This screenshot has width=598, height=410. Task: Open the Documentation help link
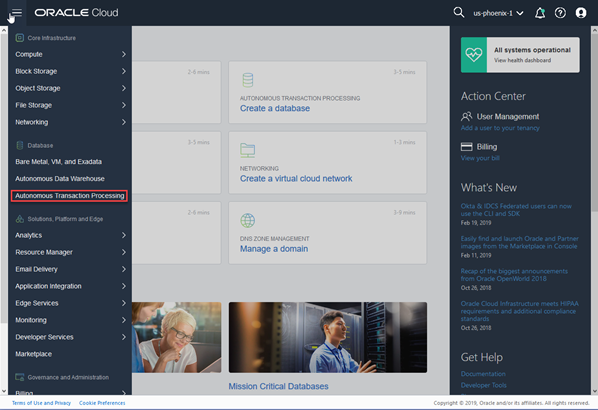click(483, 374)
